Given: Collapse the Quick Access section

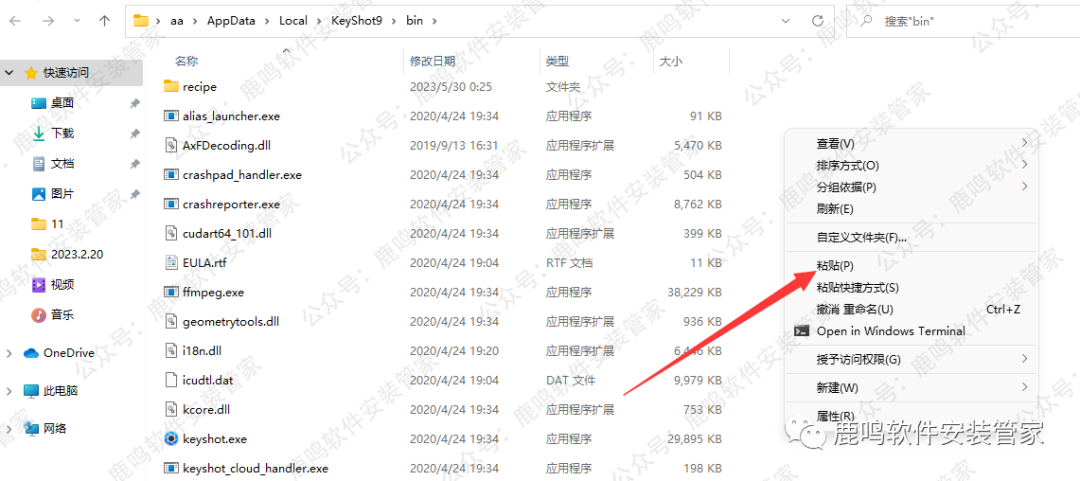Looking at the screenshot, I should tap(10, 73).
